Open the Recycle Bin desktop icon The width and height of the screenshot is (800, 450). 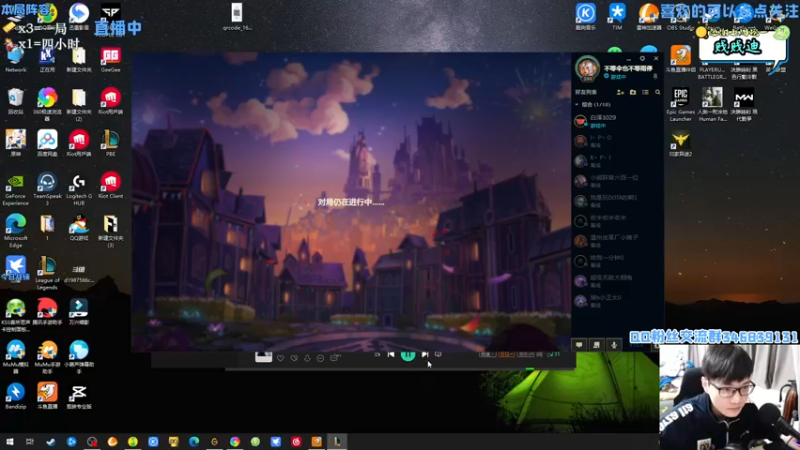[15, 101]
